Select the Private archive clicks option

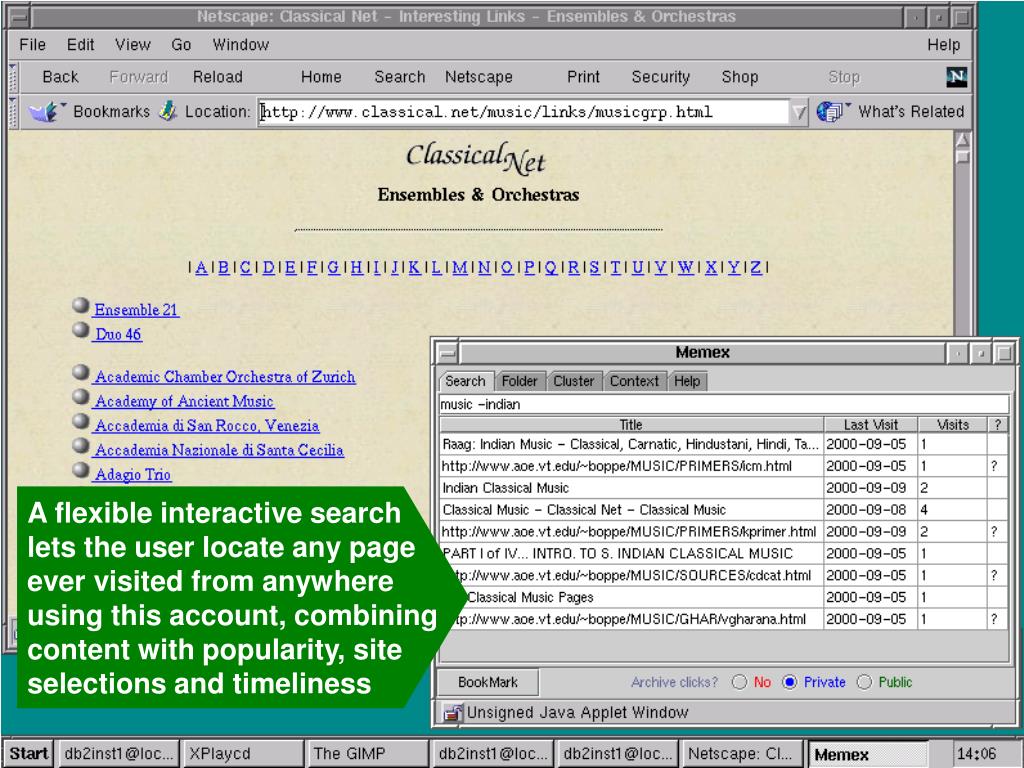pyautogui.click(x=789, y=683)
